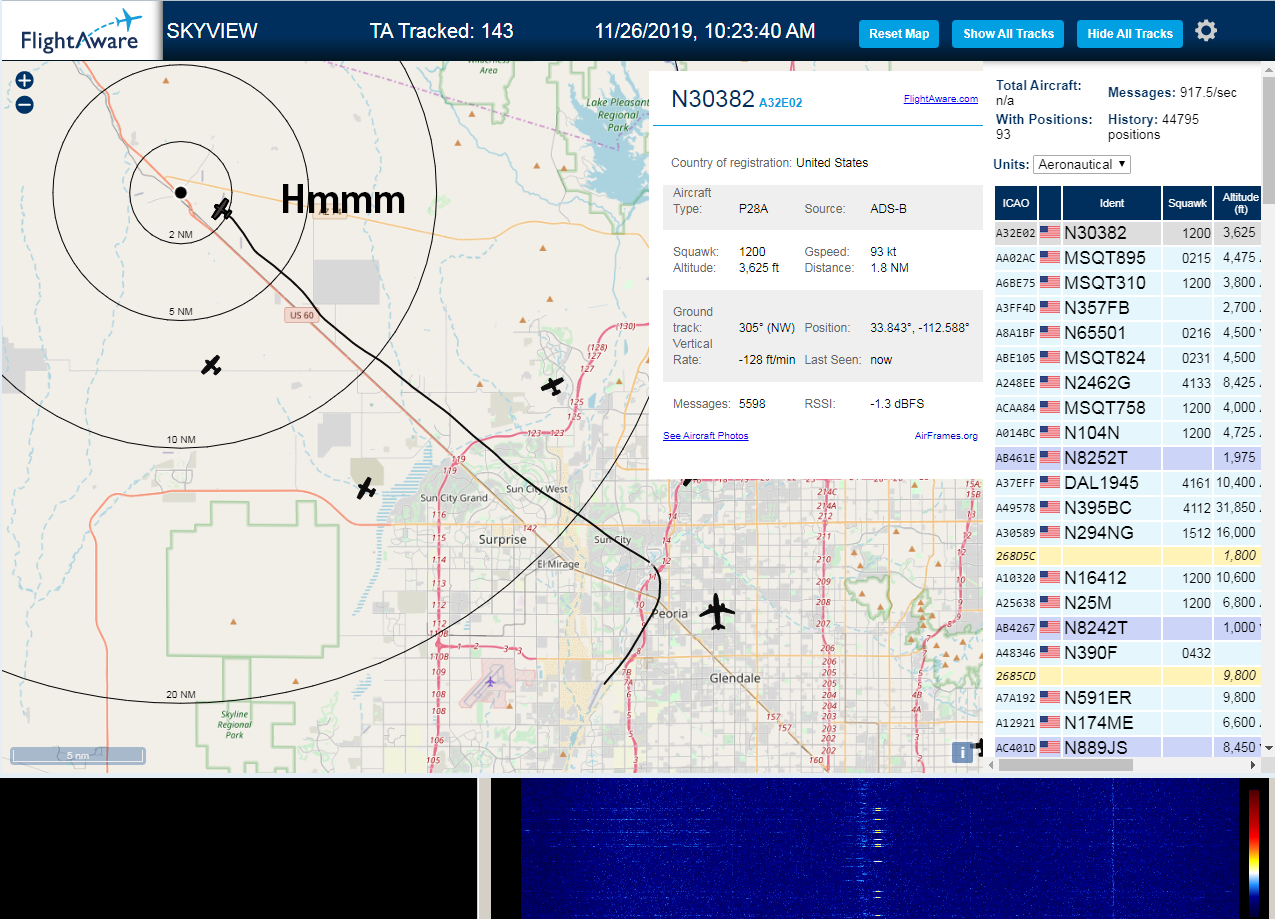Click the US flag in N30382 row
The width and height of the screenshot is (1275, 919).
(x=1050, y=232)
